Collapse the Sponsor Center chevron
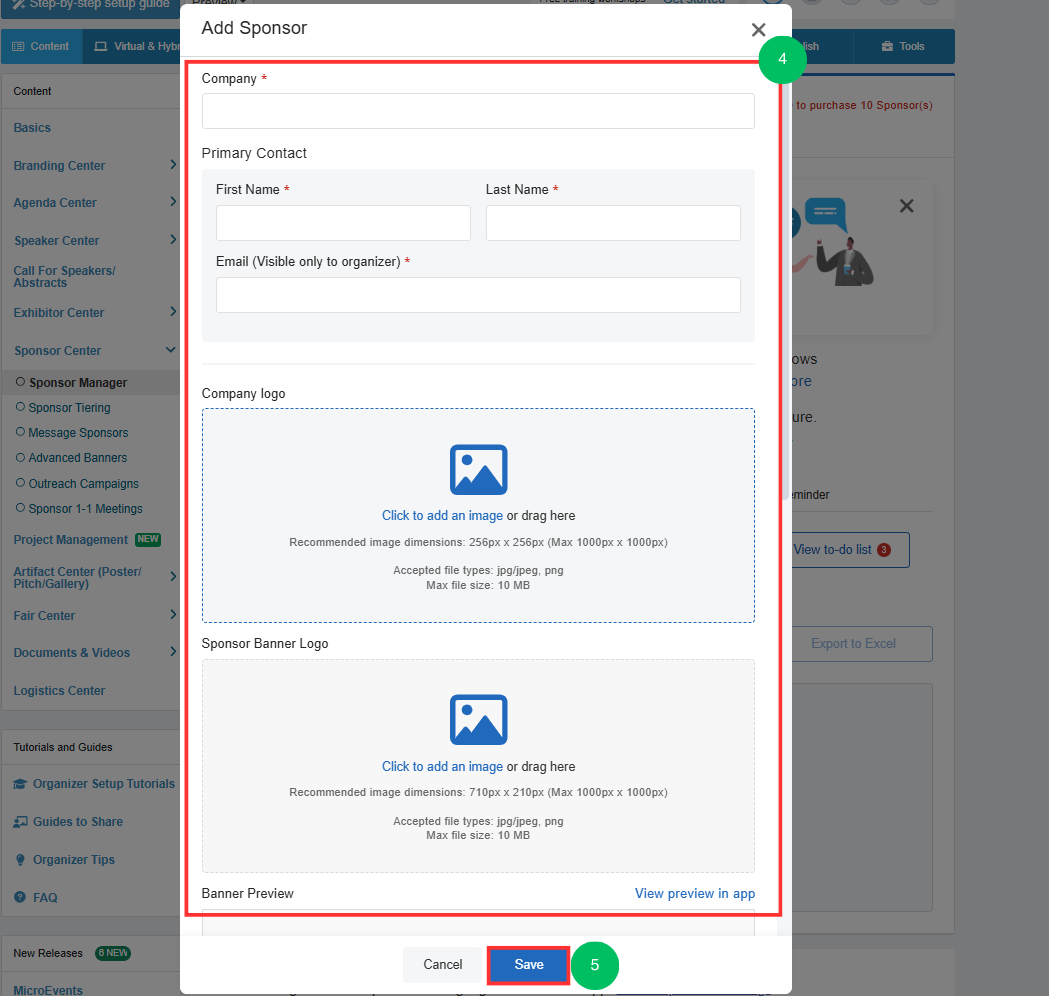1049x996 pixels. [171, 350]
